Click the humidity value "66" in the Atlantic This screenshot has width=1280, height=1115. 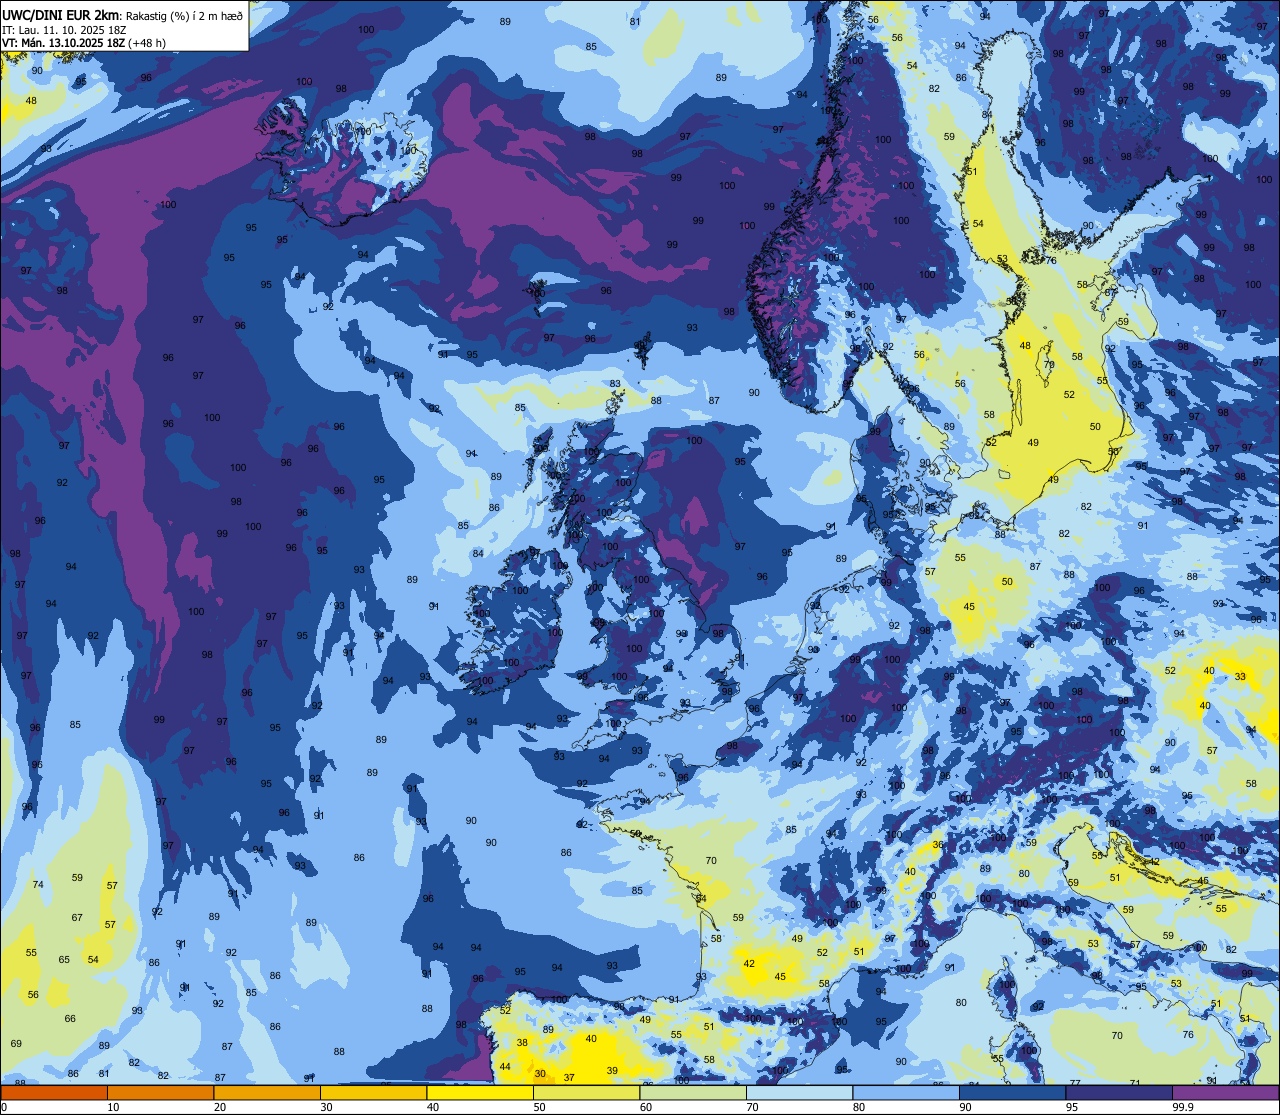click(x=70, y=1019)
